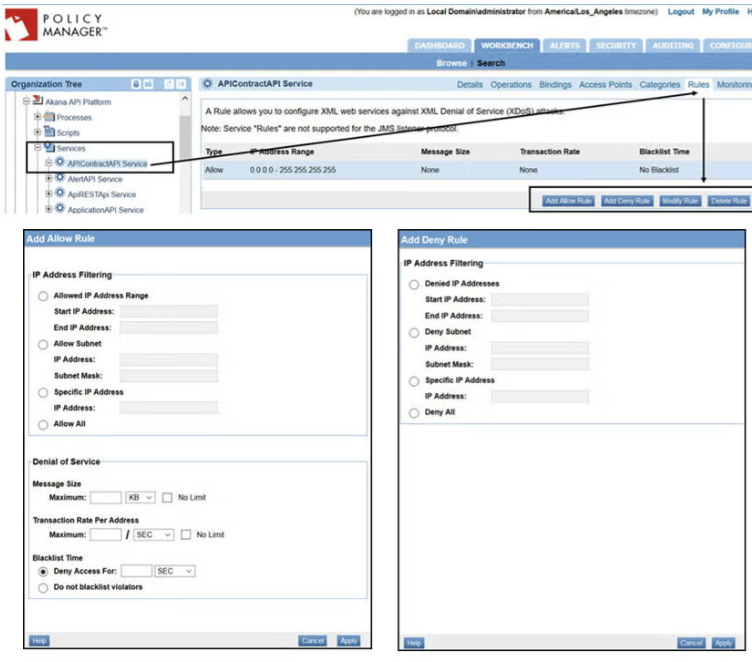Click the Start IP Address field in Allow Rule
Image resolution: width=752 pixels, height=662 pixels.
pyautogui.click(x=168, y=312)
